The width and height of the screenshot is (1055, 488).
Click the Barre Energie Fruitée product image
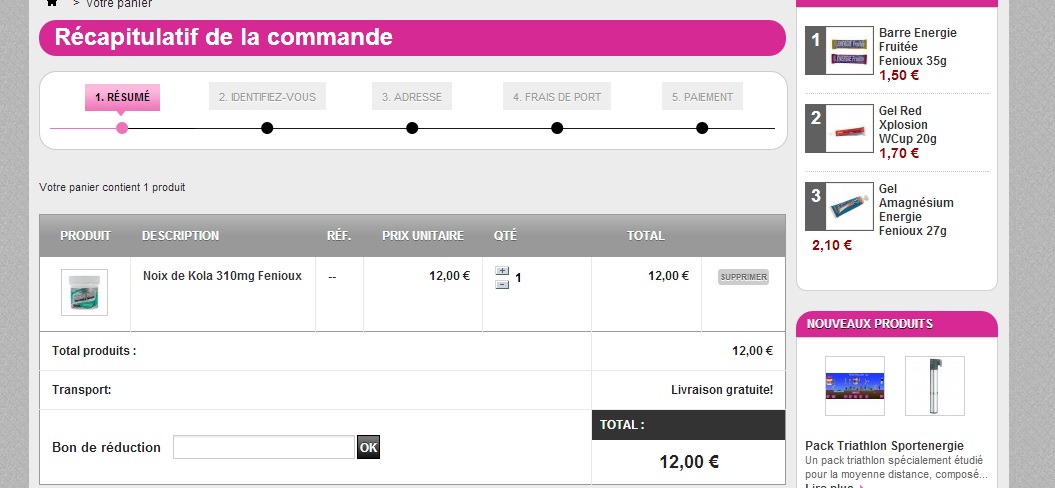point(849,50)
